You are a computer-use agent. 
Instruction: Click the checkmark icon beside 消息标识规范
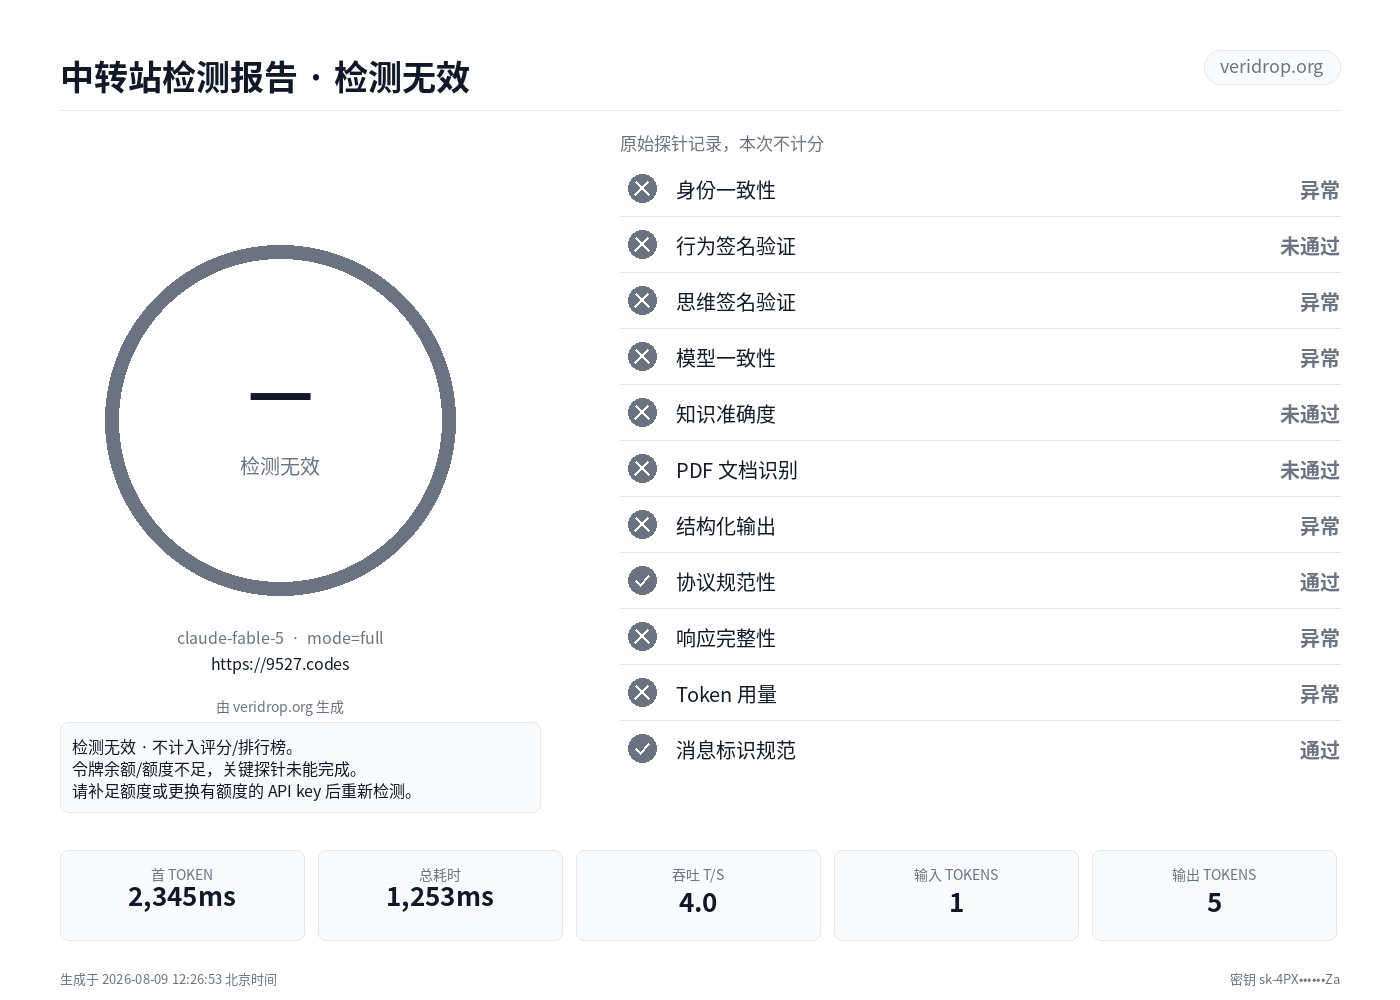[x=642, y=749]
